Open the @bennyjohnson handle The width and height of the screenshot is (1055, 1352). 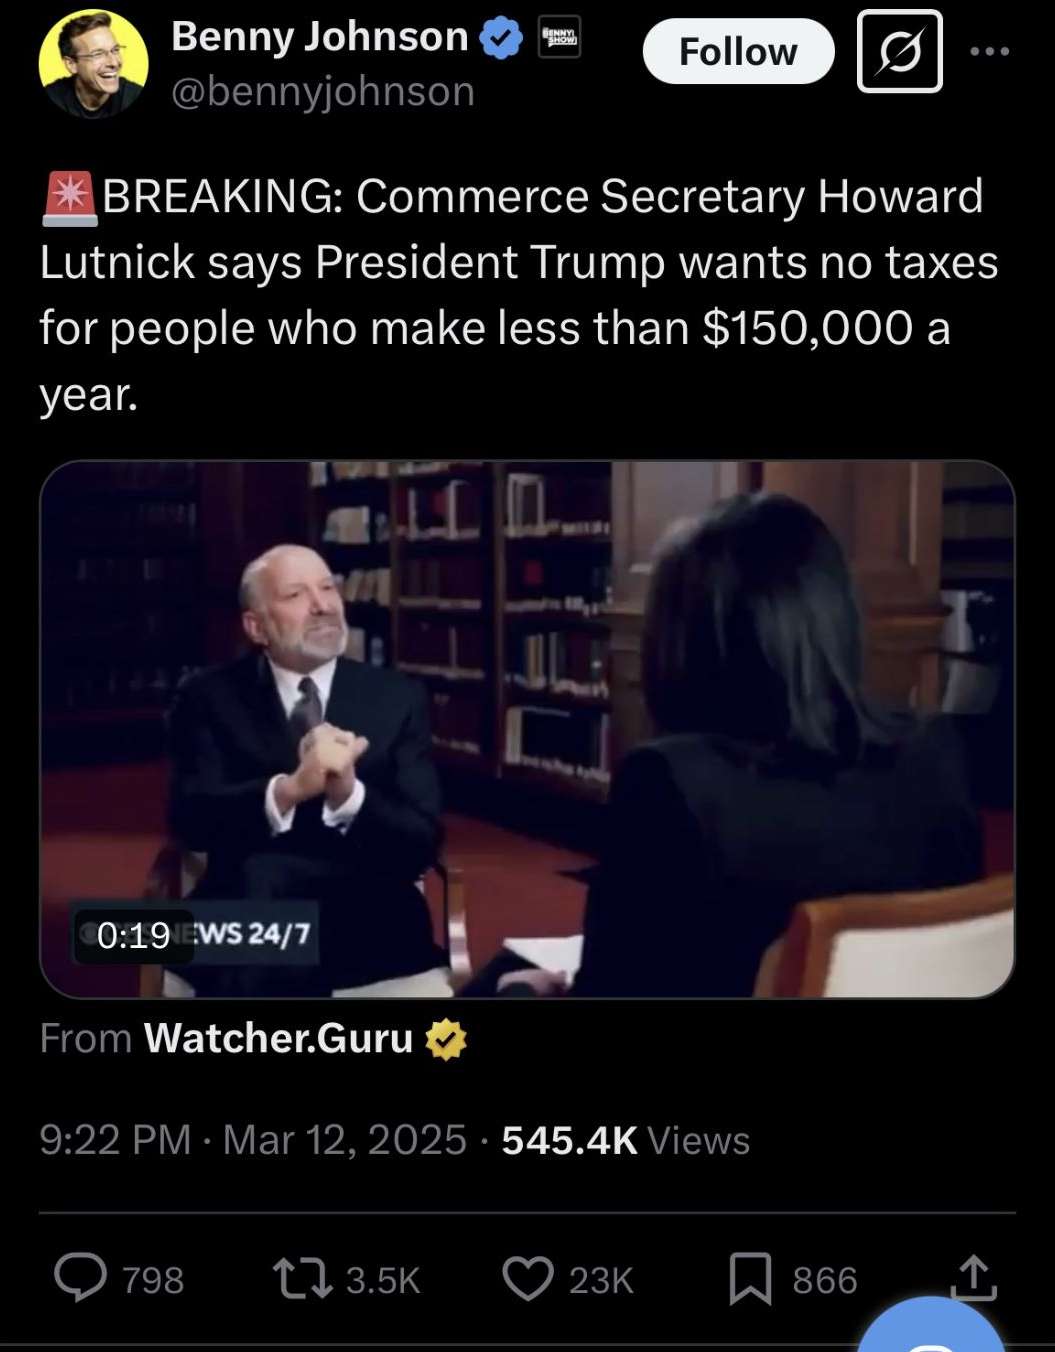323,92
